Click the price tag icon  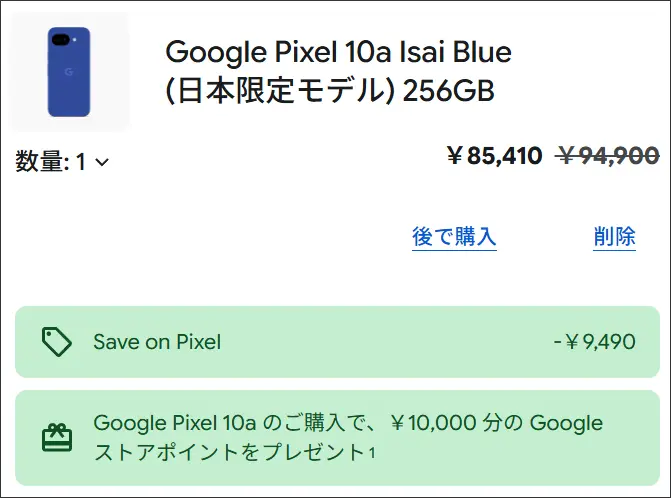click(56, 342)
